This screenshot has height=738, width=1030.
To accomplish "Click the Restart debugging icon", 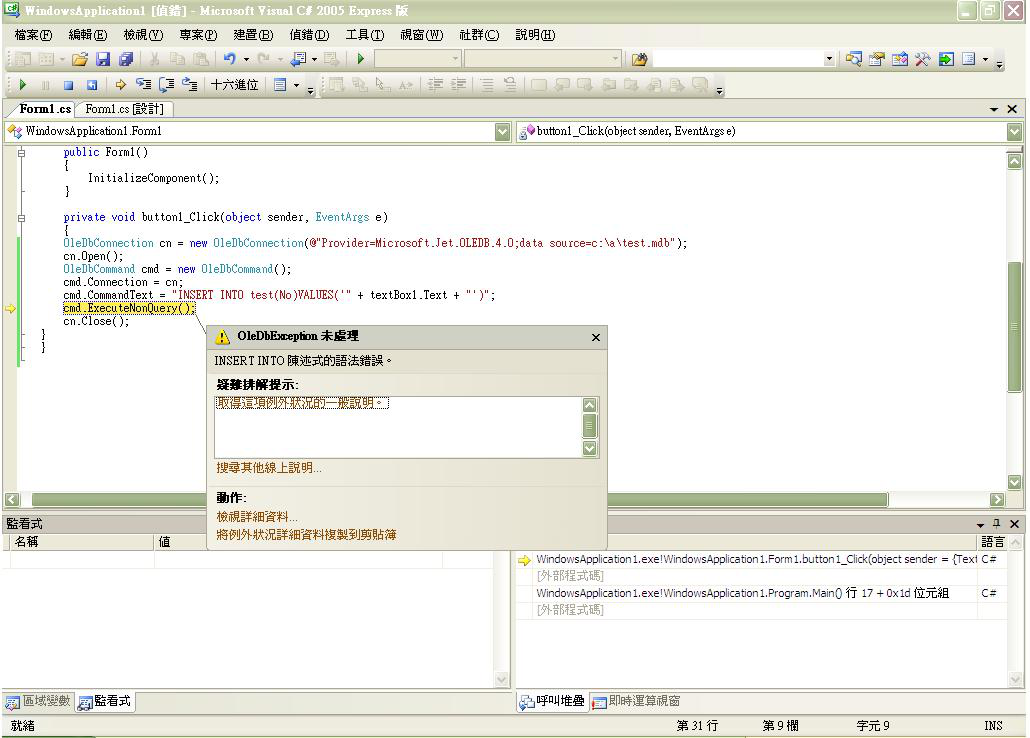I will pos(92,86).
